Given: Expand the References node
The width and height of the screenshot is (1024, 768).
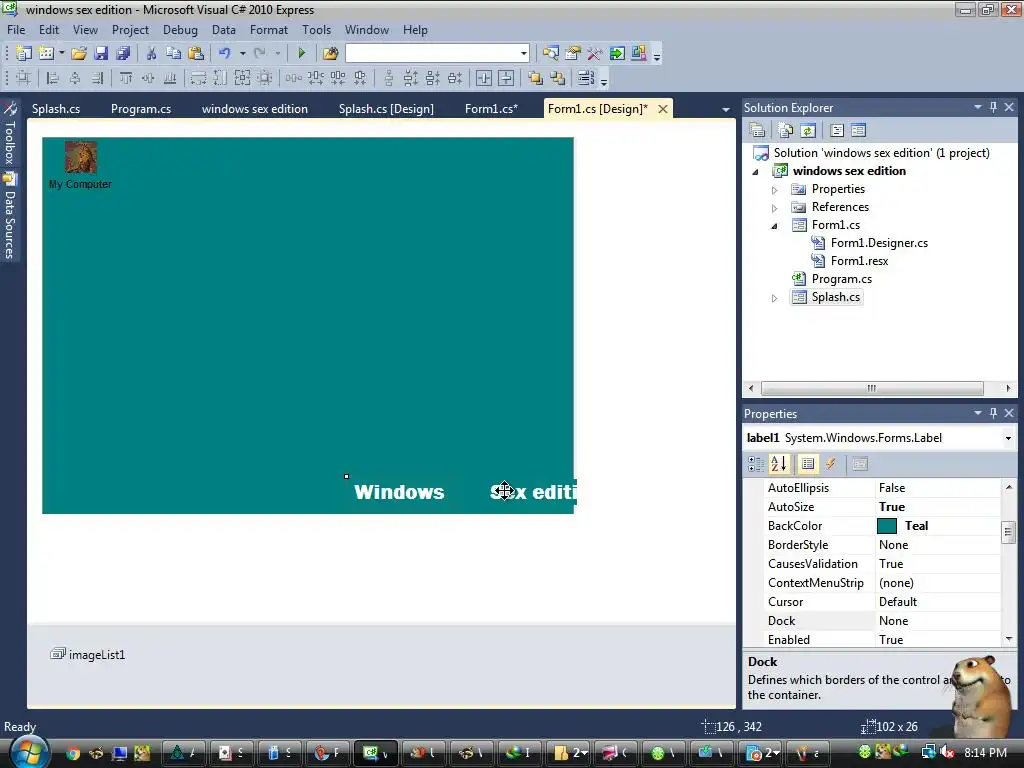Looking at the screenshot, I should (x=775, y=208).
